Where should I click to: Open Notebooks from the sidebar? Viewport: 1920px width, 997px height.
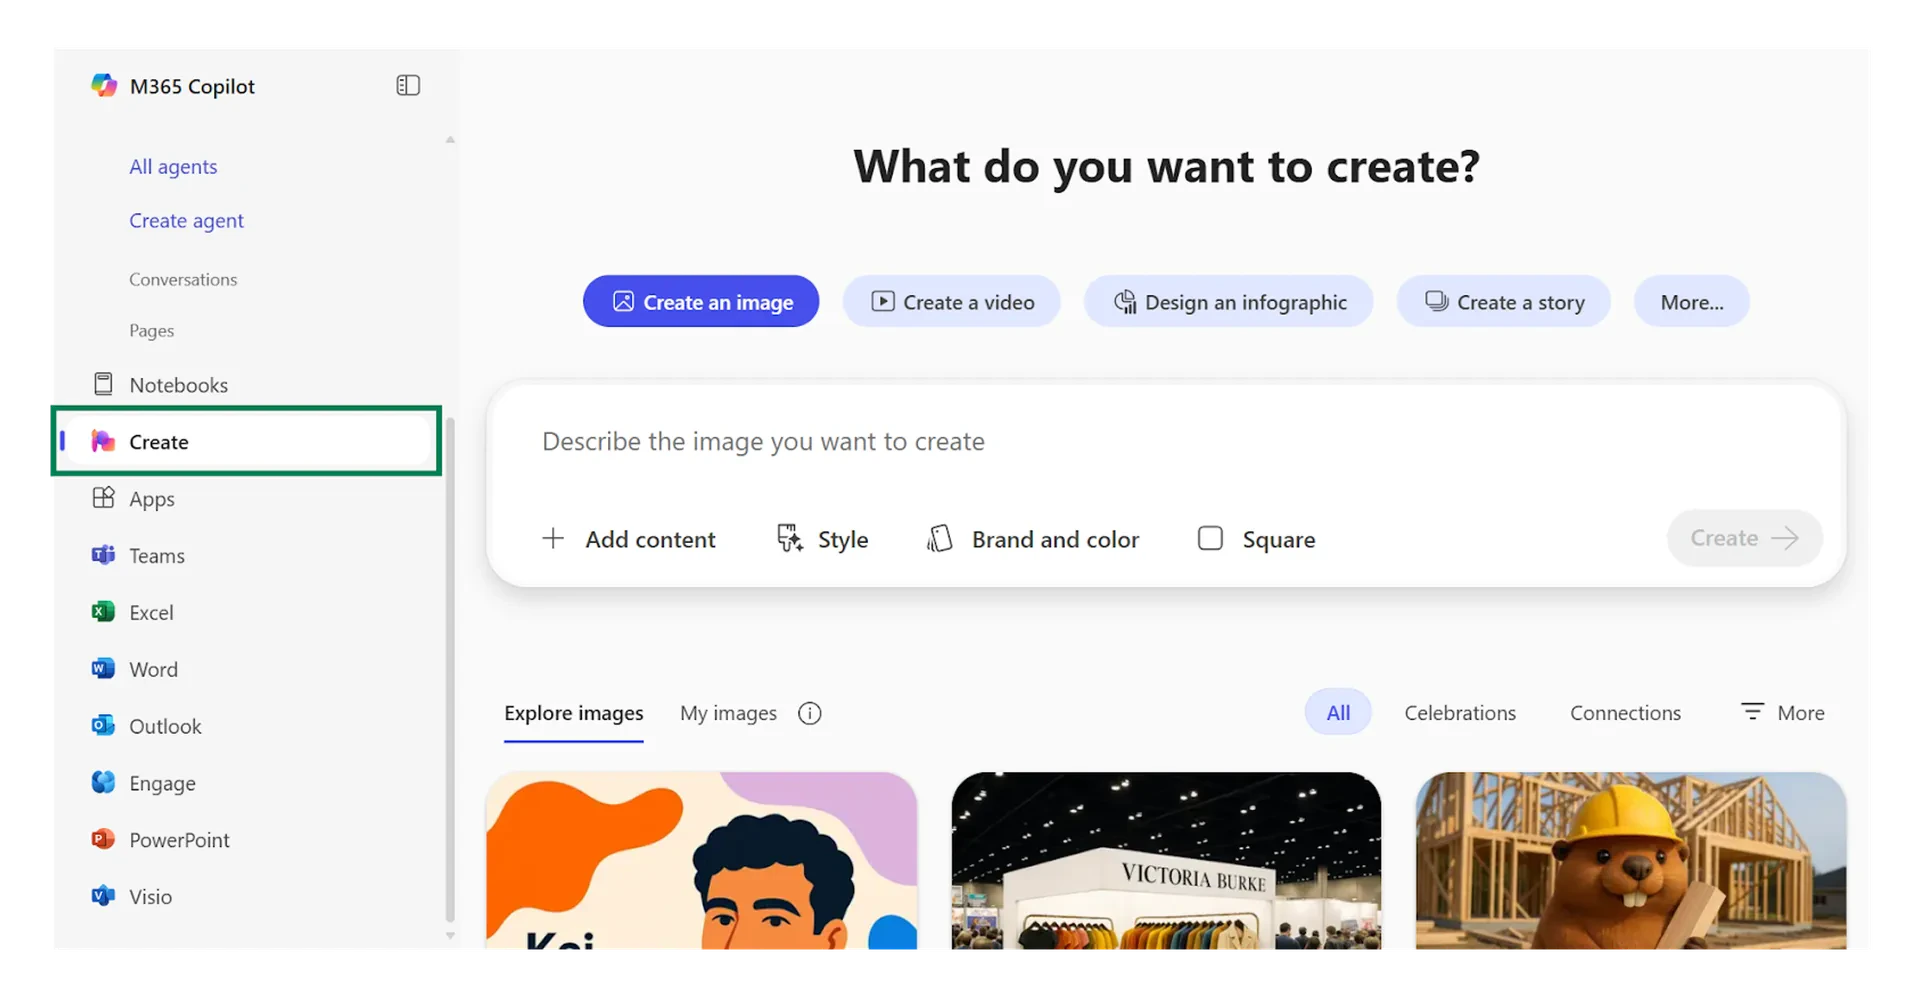[x=179, y=384]
